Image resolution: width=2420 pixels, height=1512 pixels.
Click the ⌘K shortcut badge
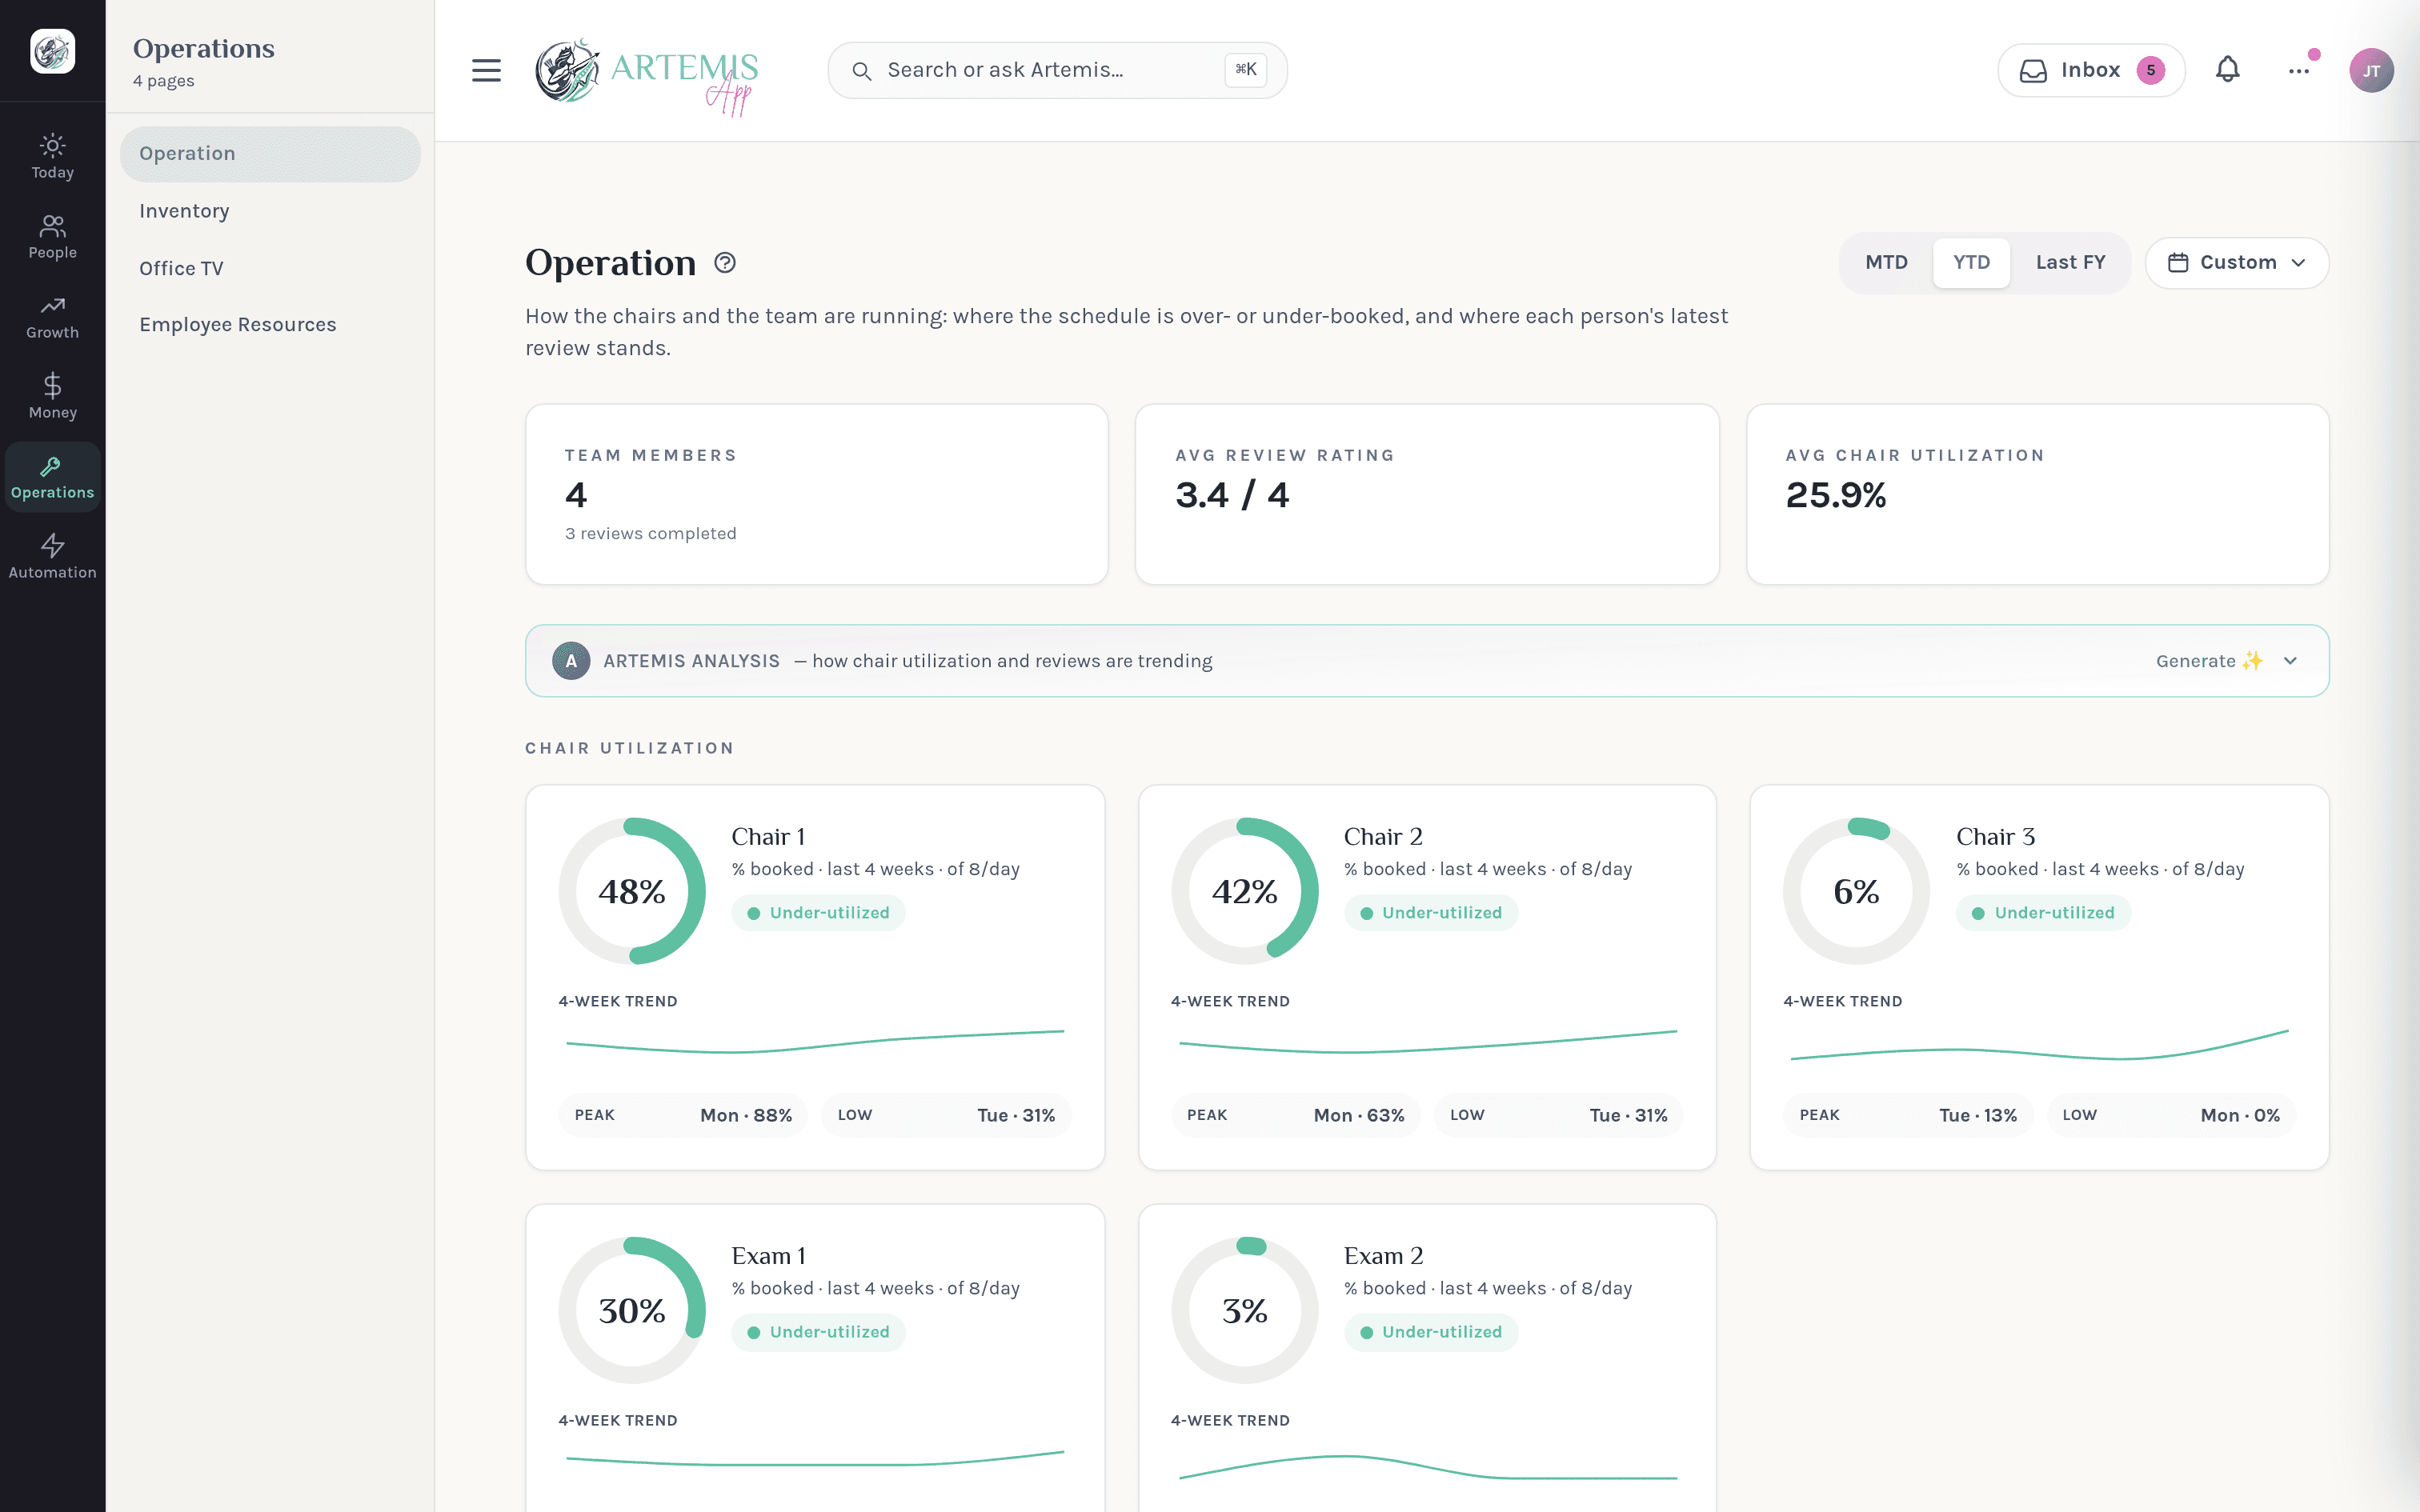(x=1245, y=70)
